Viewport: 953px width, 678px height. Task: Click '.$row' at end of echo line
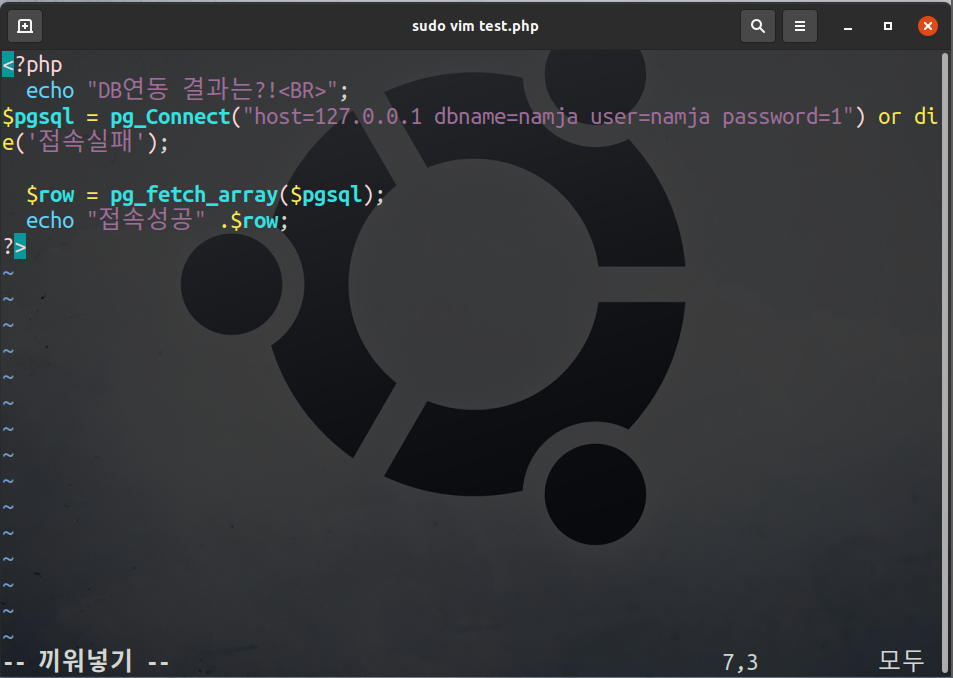click(x=249, y=221)
